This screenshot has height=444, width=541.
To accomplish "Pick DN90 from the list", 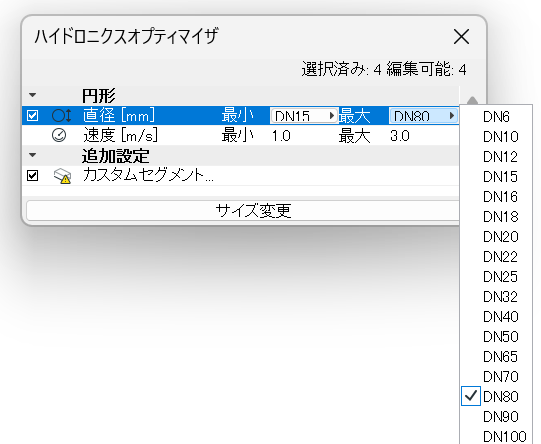I will click(496, 417).
